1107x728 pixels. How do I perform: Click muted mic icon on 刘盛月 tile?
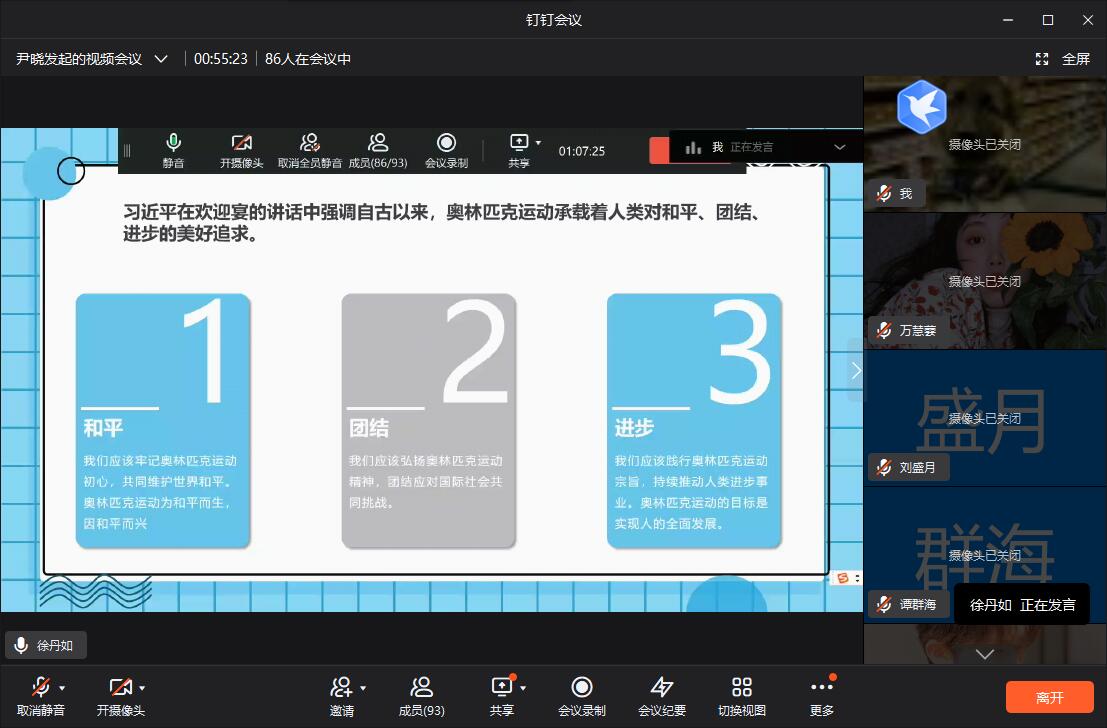pyautogui.click(x=884, y=467)
